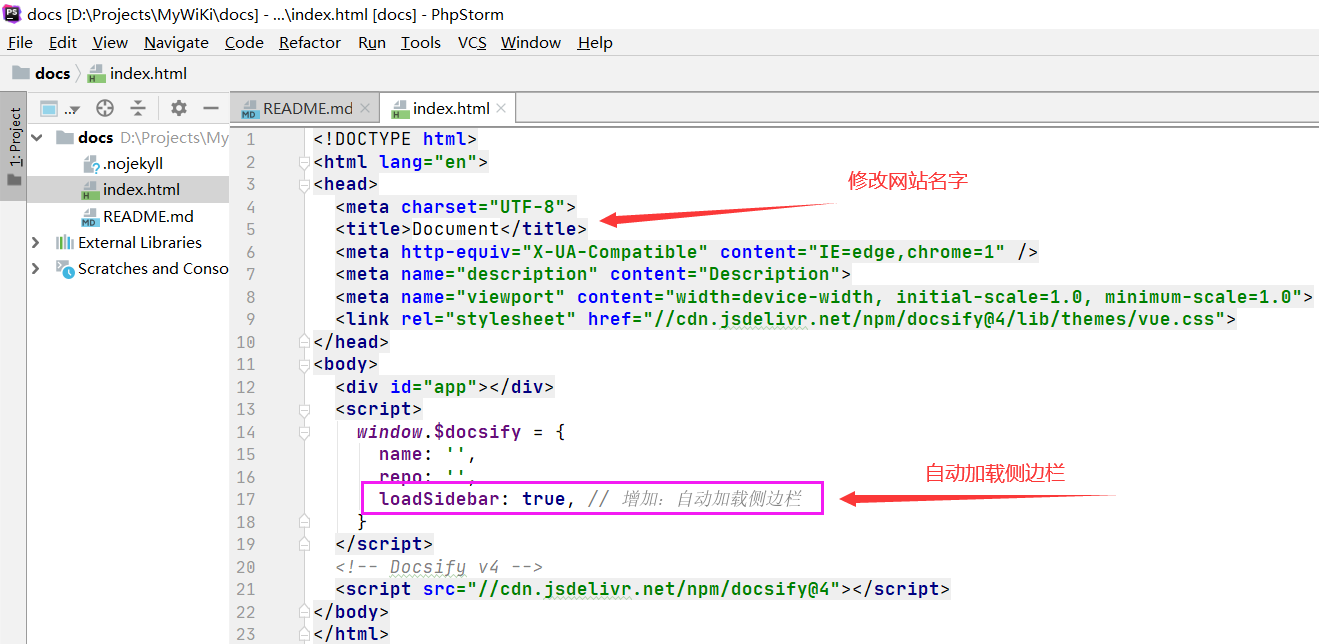The image size is (1319, 644).
Task: Fold the head tag using the gutter arrow
Action: coord(305,184)
